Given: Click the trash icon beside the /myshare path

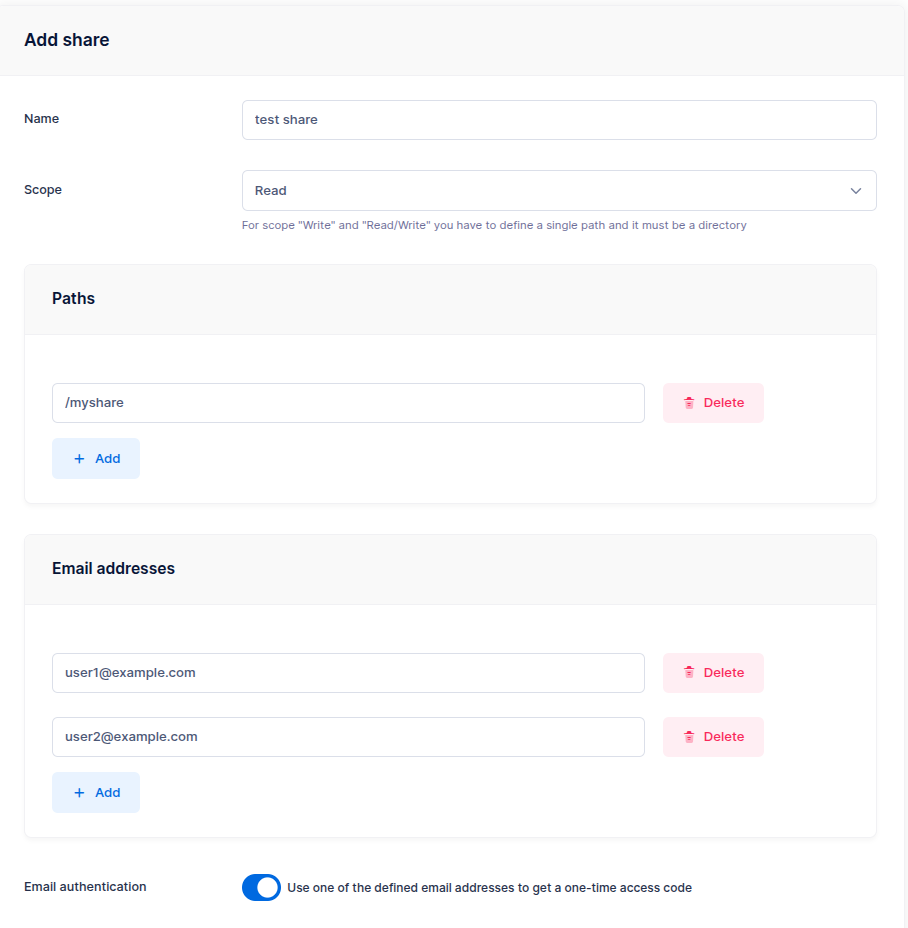Looking at the screenshot, I should pos(689,403).
